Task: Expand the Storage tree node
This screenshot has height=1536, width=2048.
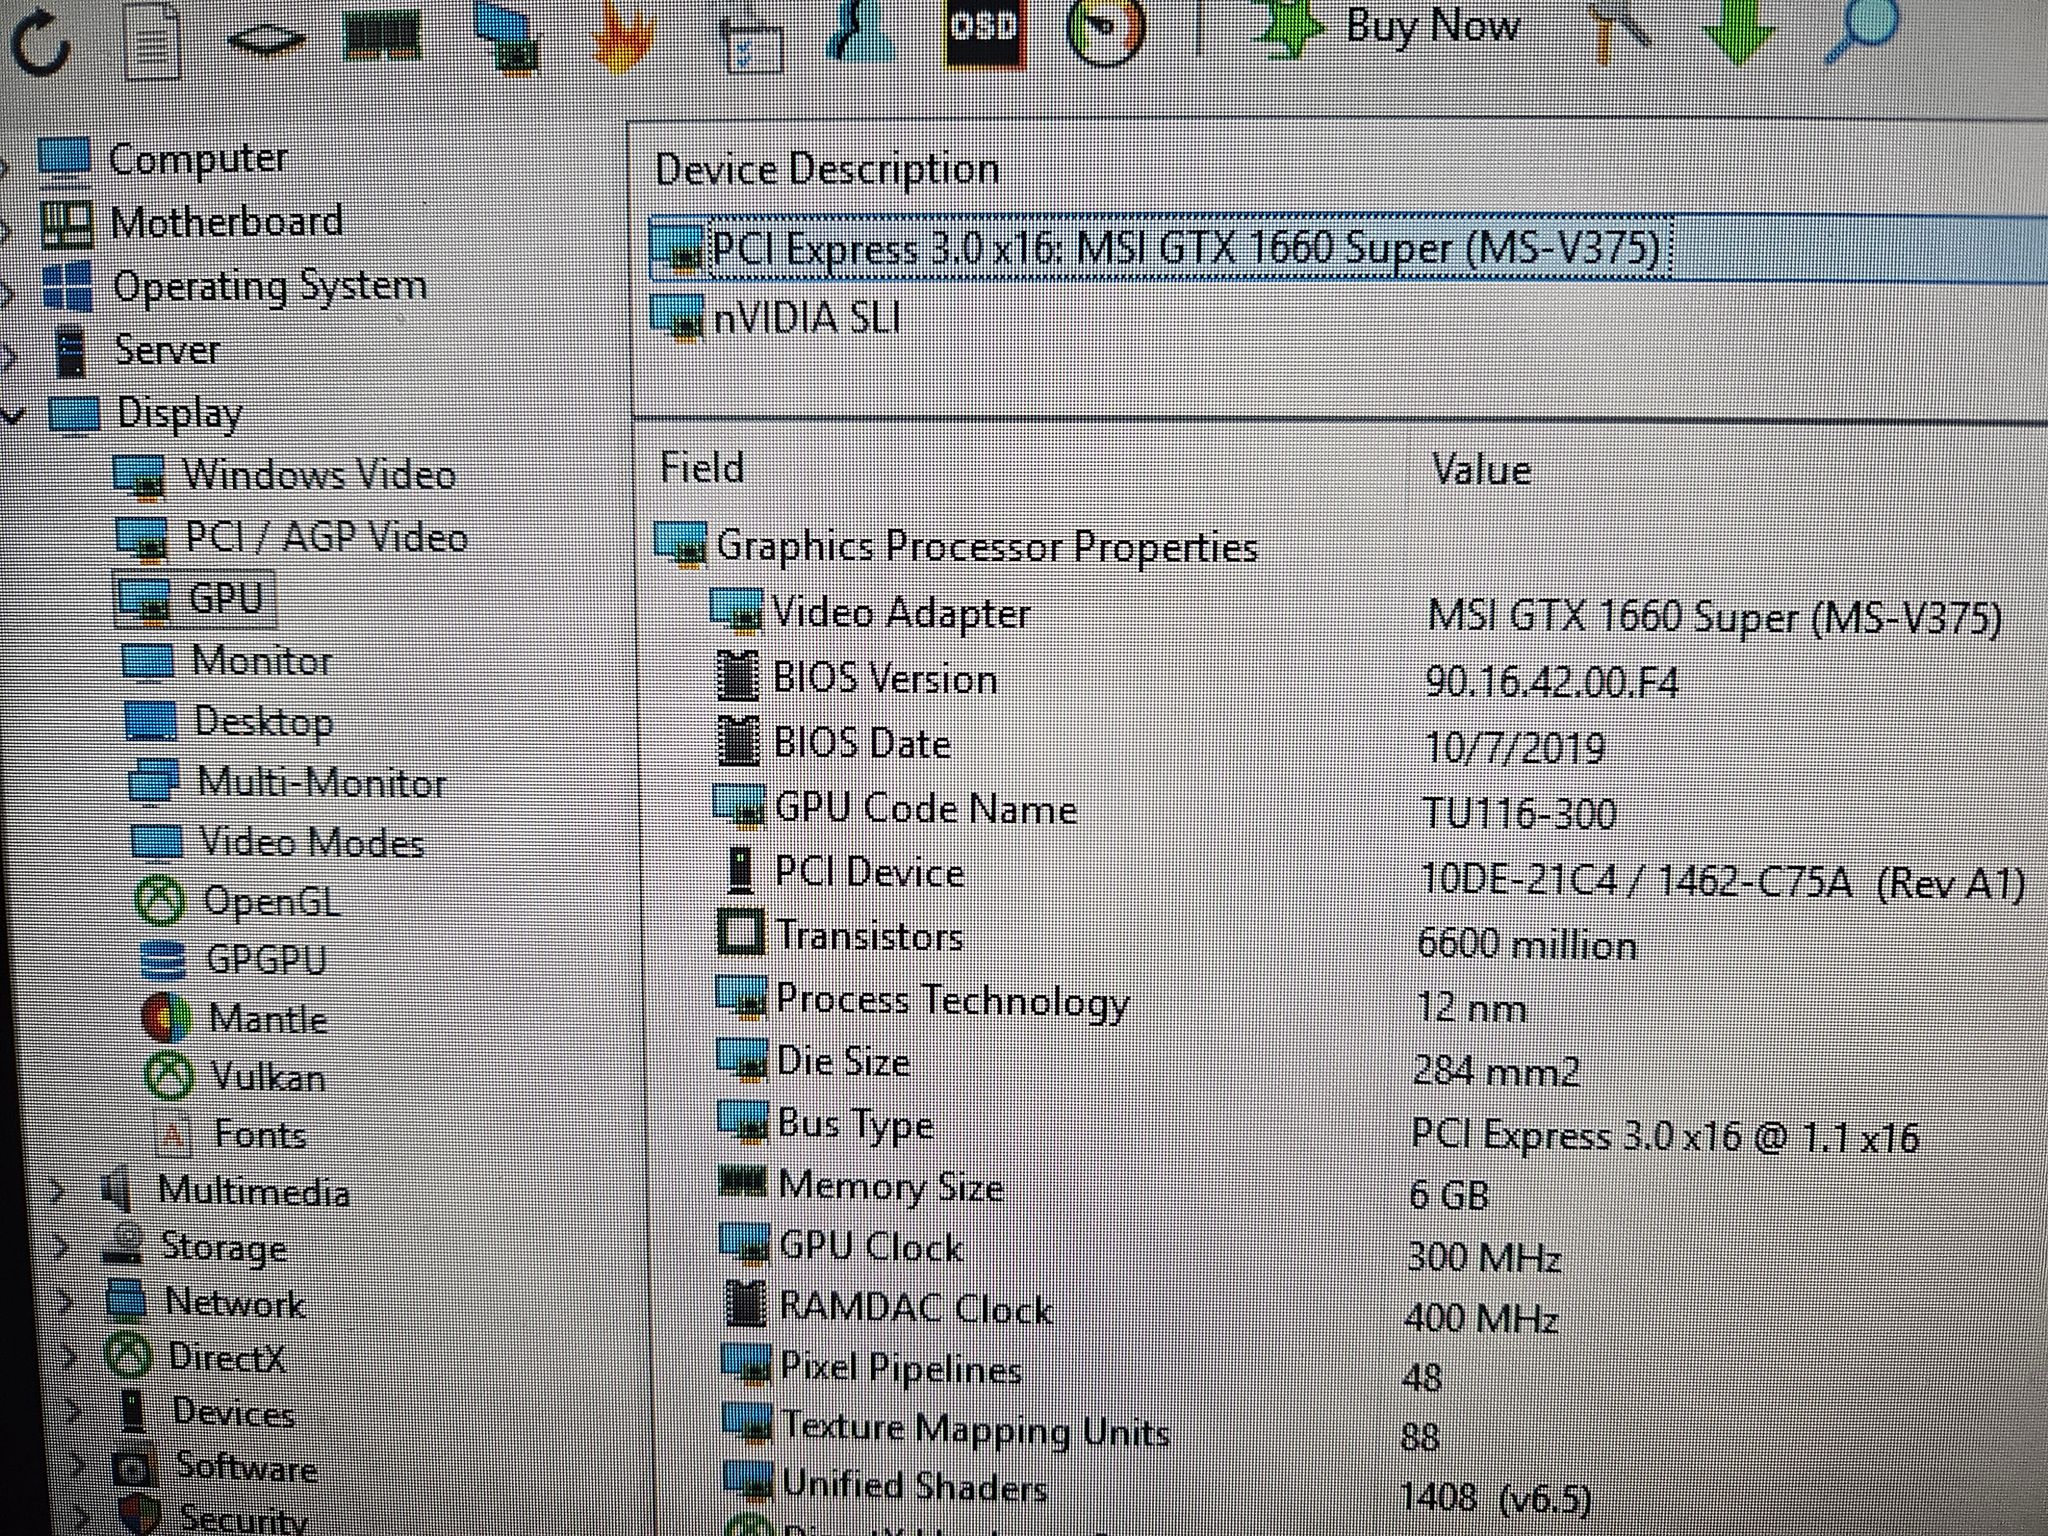Action: tap(62, 1246)
